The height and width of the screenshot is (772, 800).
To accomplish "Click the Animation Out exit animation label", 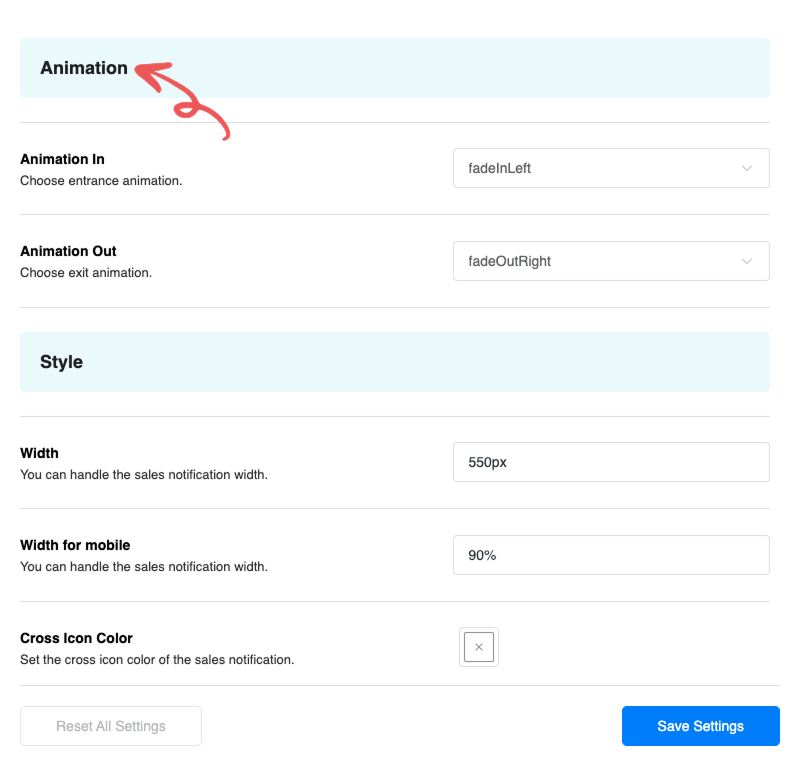I will point(68,251).
